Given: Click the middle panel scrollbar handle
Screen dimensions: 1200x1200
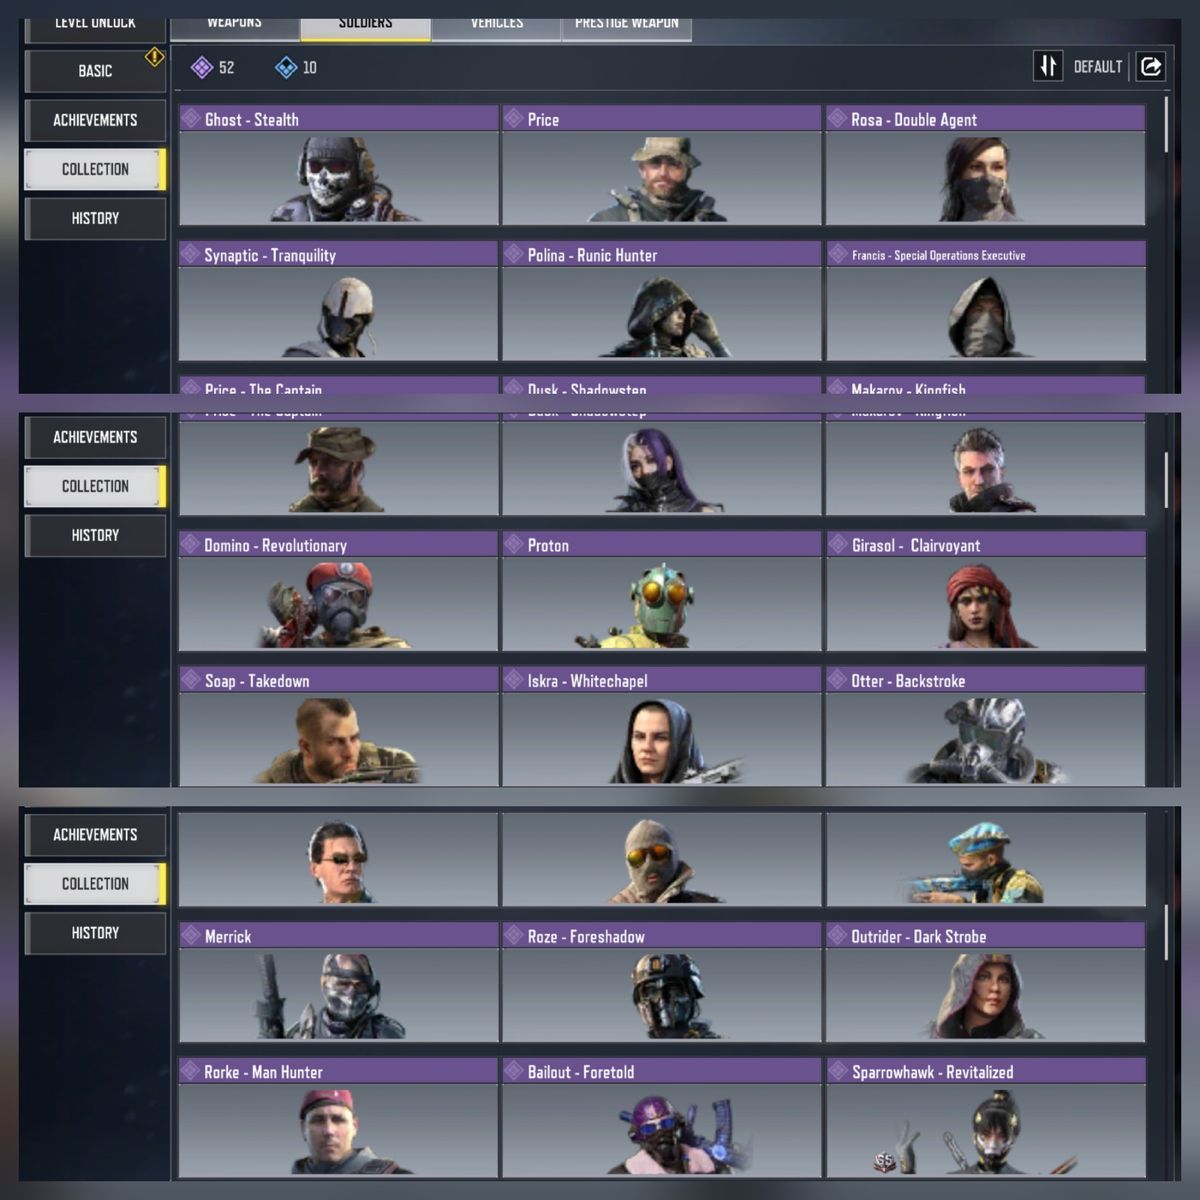Looking at the screenshot, I should pyautogui.click(x=1165, y=479).
